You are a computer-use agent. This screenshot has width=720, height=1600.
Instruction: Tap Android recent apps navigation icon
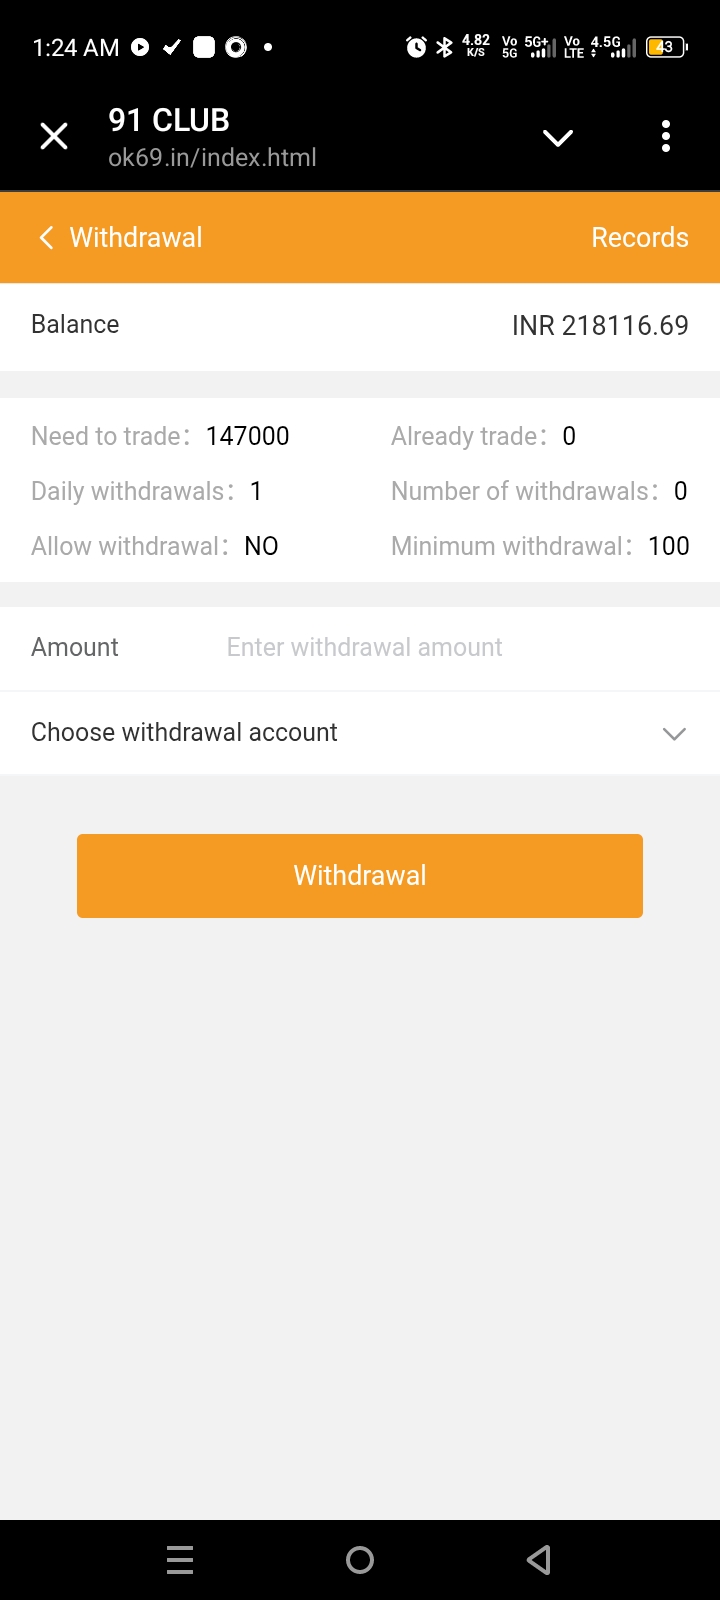pyautogui.click(x=180, y=1560)
